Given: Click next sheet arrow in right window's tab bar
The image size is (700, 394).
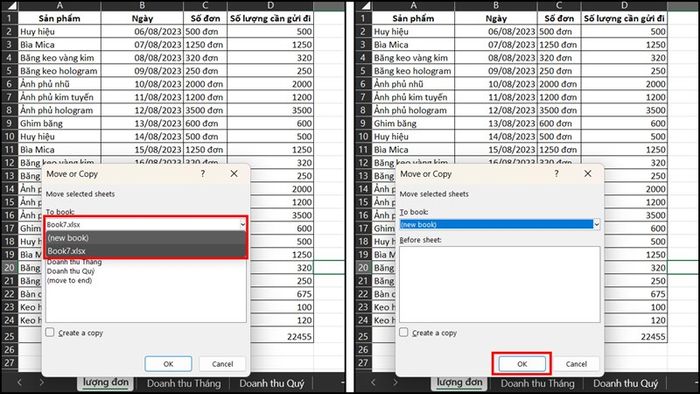Looking at the screenshot, I should pyautogui.click(x=395, y=382).
